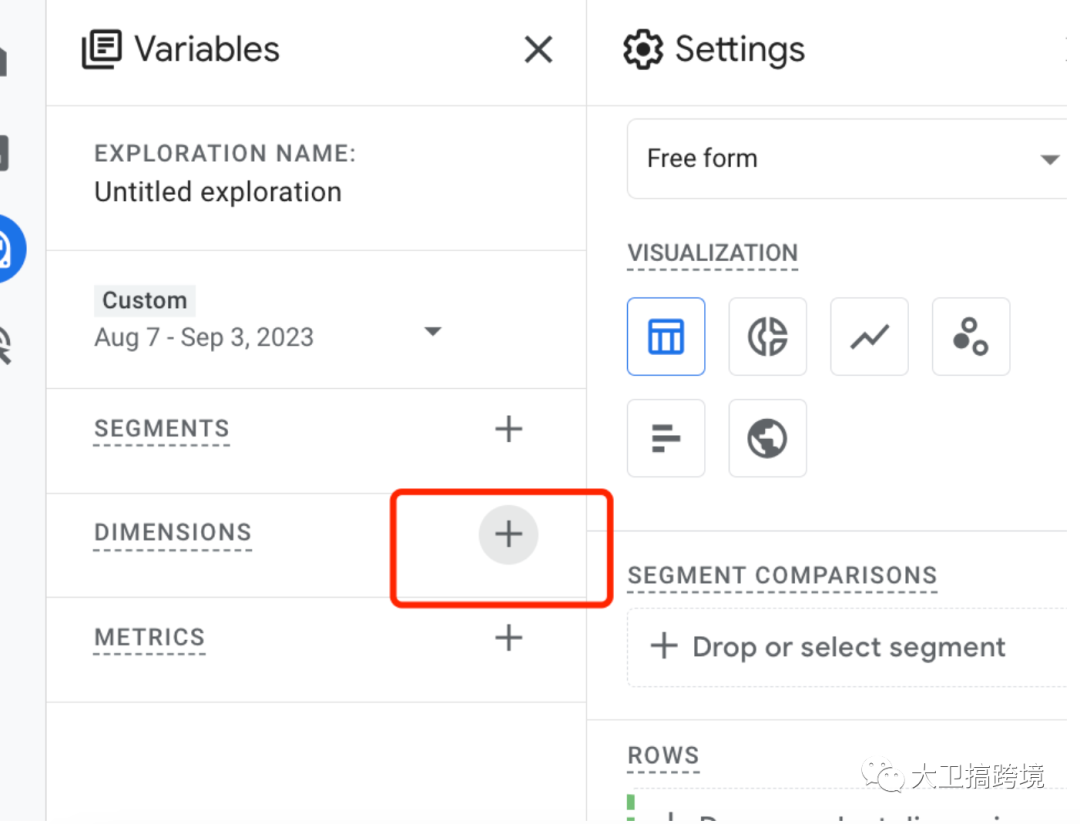The height and width of the screenshot is (824, 1080).
Task: Click the METRICS section label
Action: click(149, 638)
